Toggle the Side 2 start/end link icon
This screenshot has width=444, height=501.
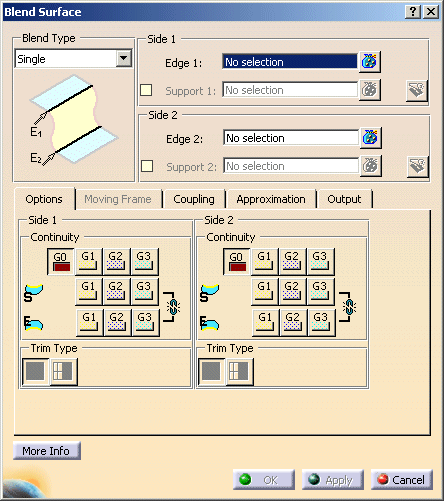click(349, 307)
